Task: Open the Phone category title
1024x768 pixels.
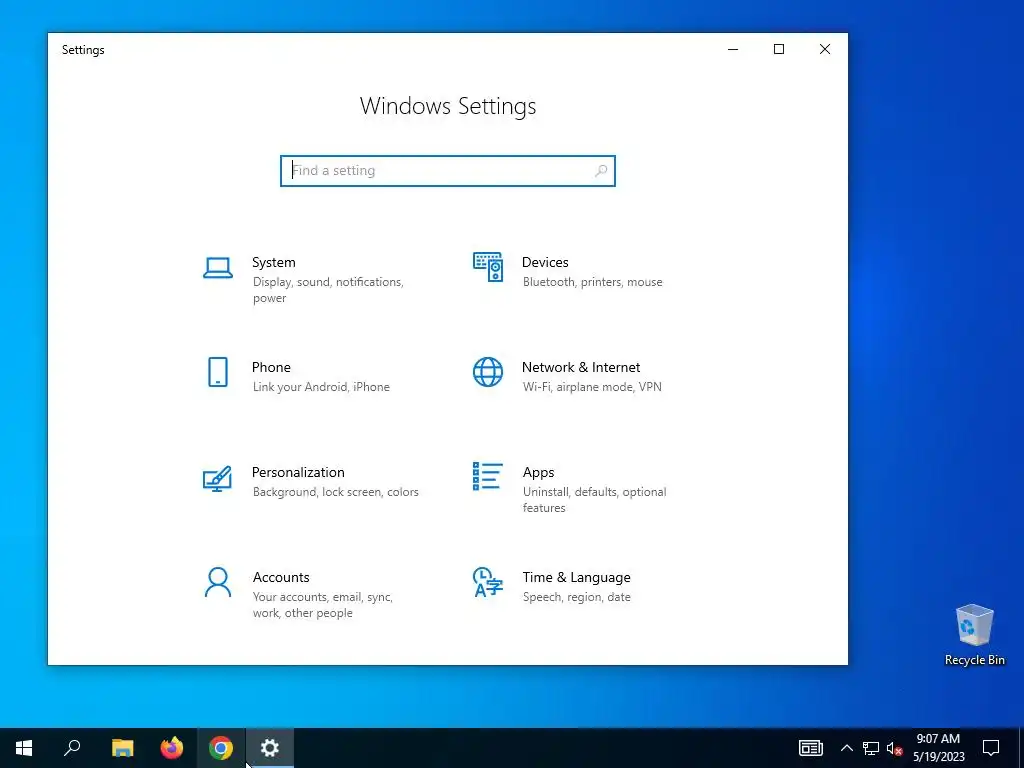Action: [271, 368]
